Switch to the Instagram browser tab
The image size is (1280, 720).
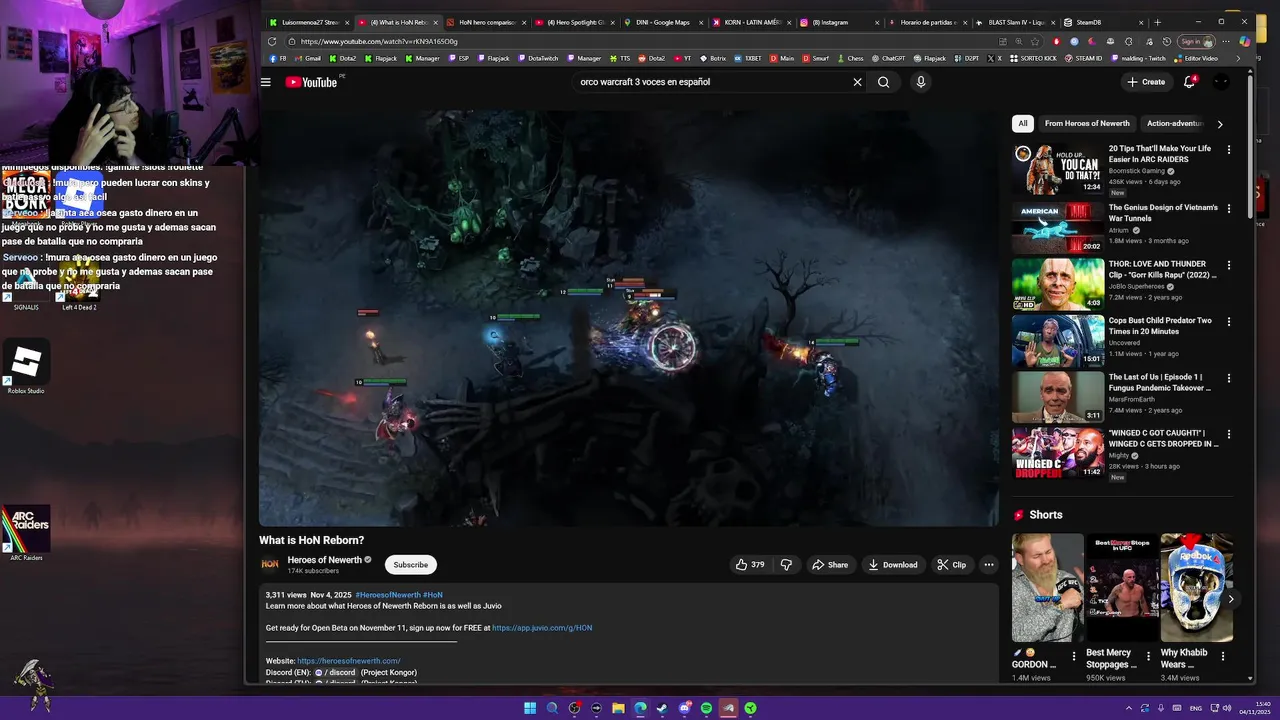(838, 22)
